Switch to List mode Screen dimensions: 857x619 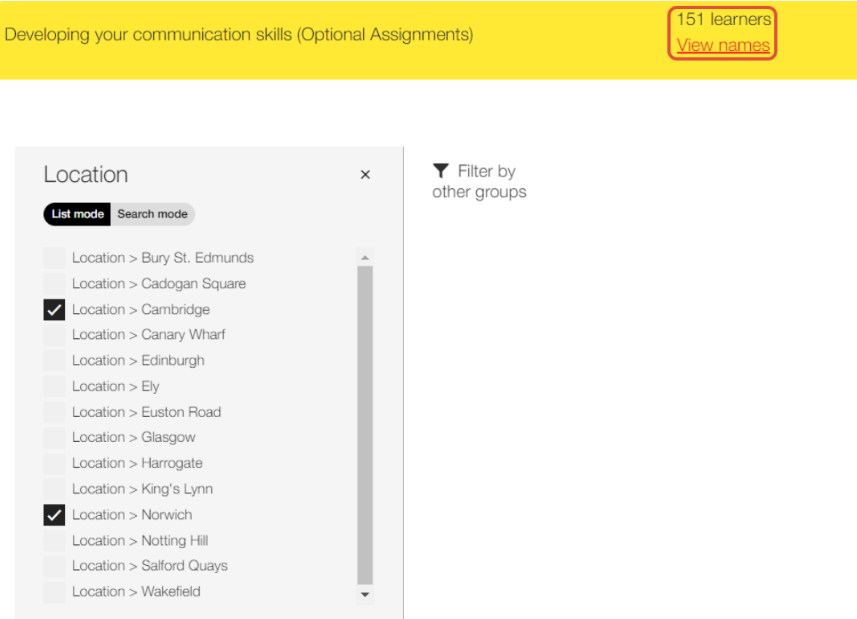pyautogui.click(x=77, y=214)
